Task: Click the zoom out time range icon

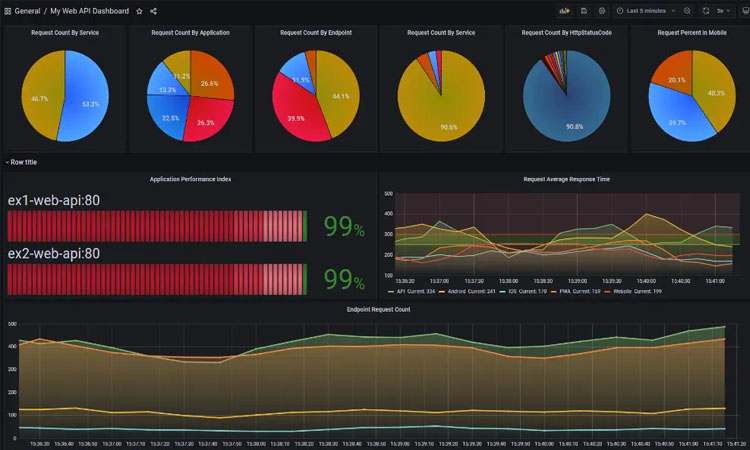Action: (688, 11)
